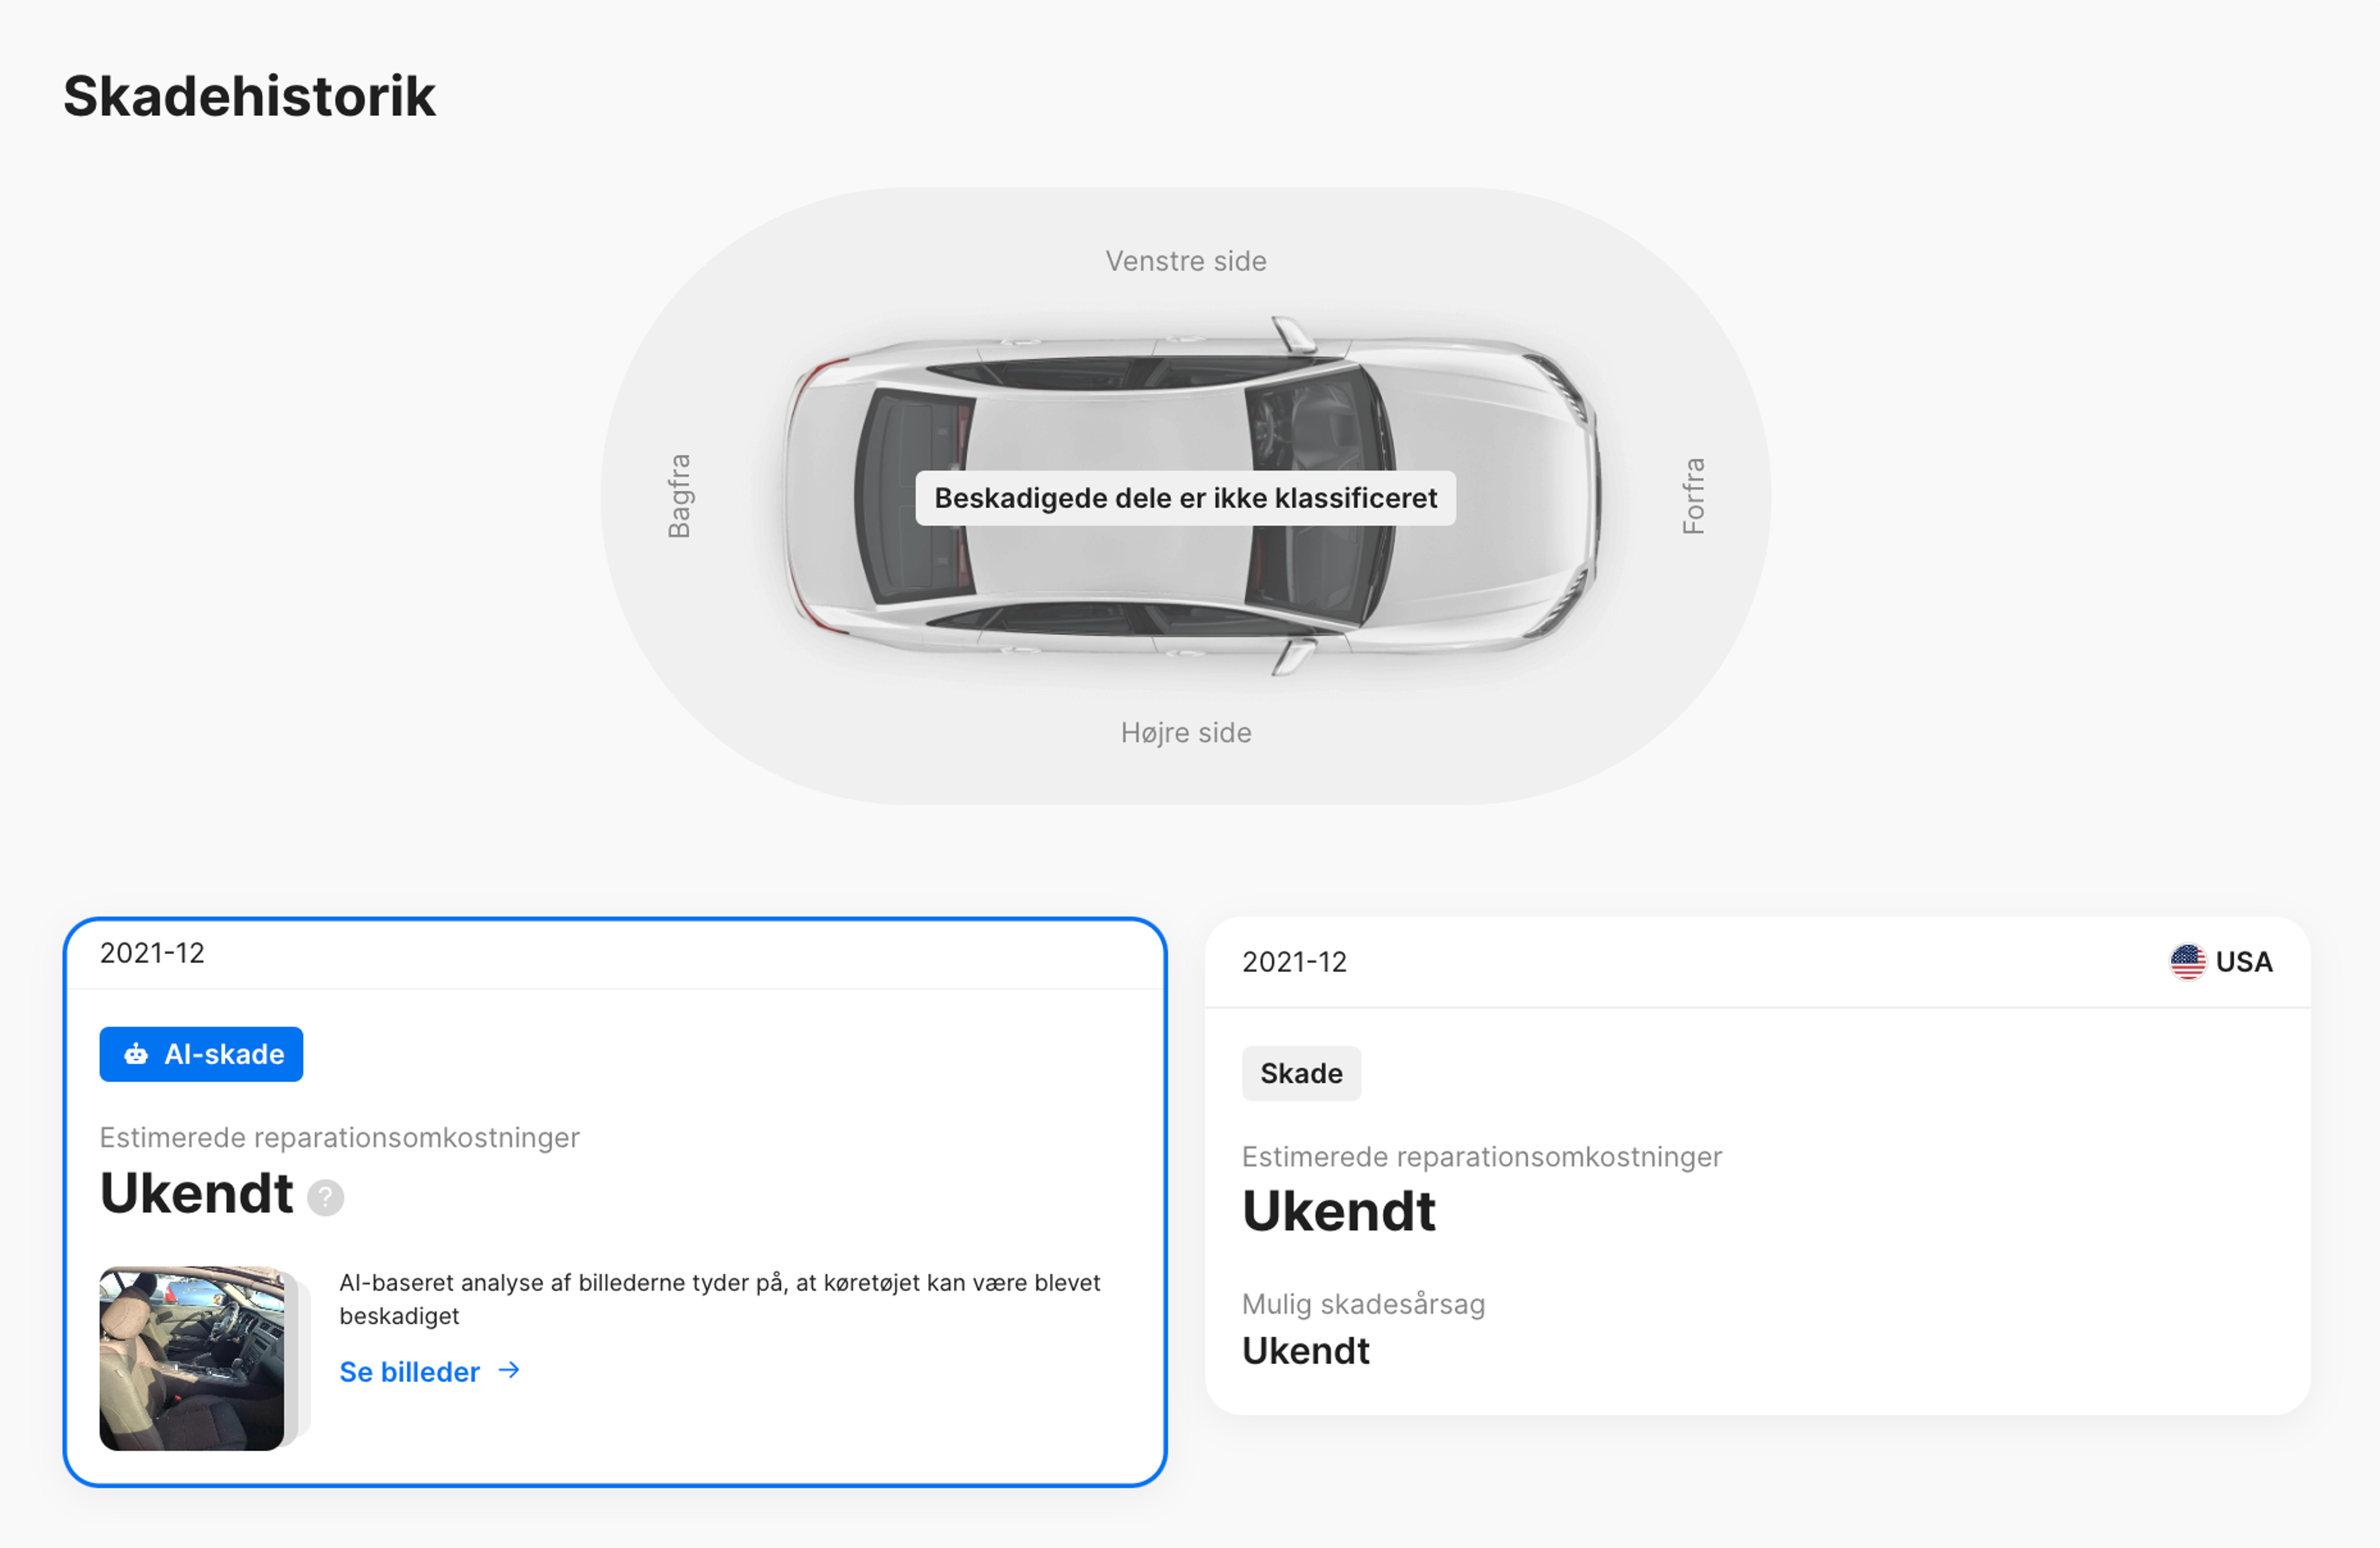Click the Skadehistorik heading
The width and height of the screenshot is (2380, 1548).
(x=249, y=96)
